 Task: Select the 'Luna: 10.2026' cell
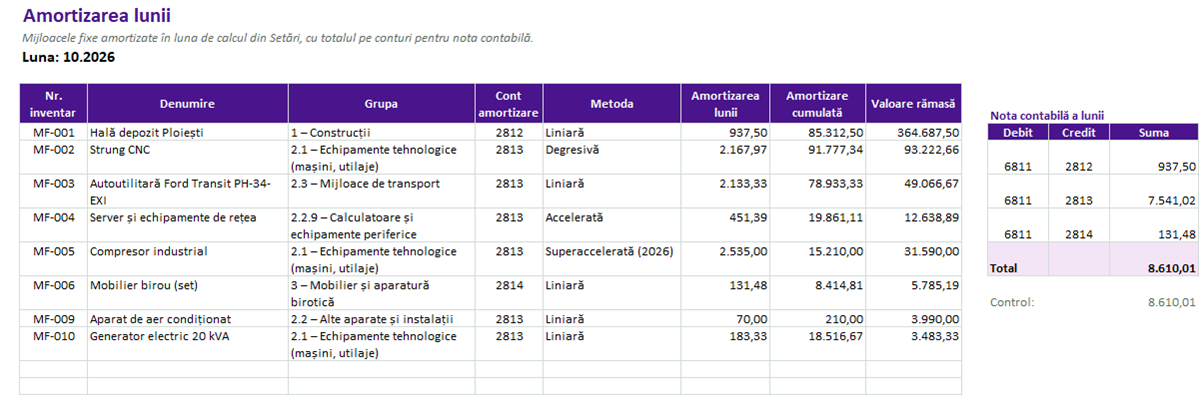(x=69, y=57)
